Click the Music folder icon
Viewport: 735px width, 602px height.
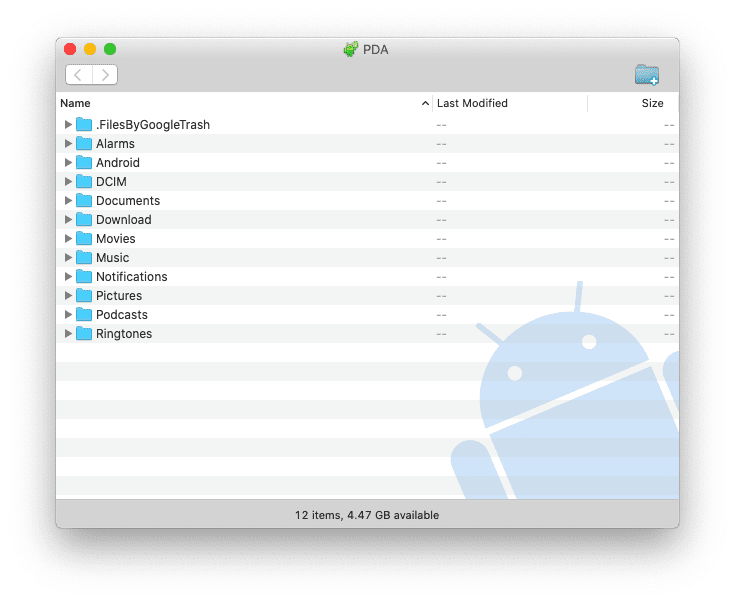click(84, 257)
